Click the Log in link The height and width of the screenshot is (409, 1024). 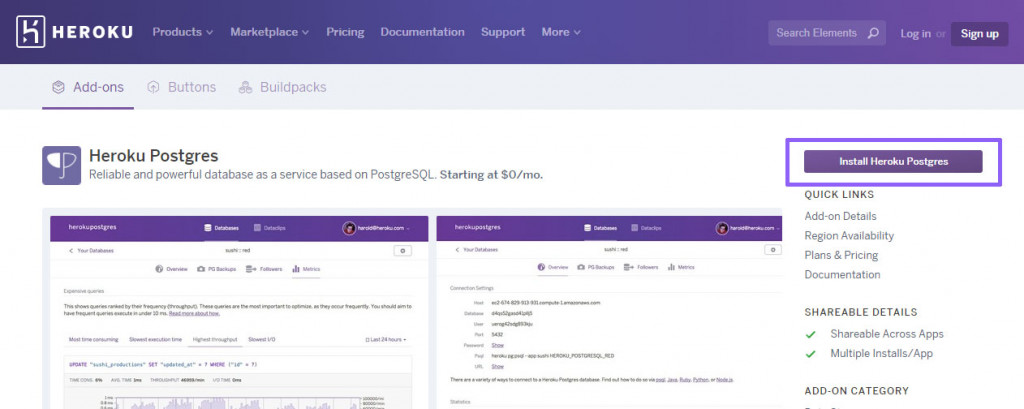click(x=916, y=33)
